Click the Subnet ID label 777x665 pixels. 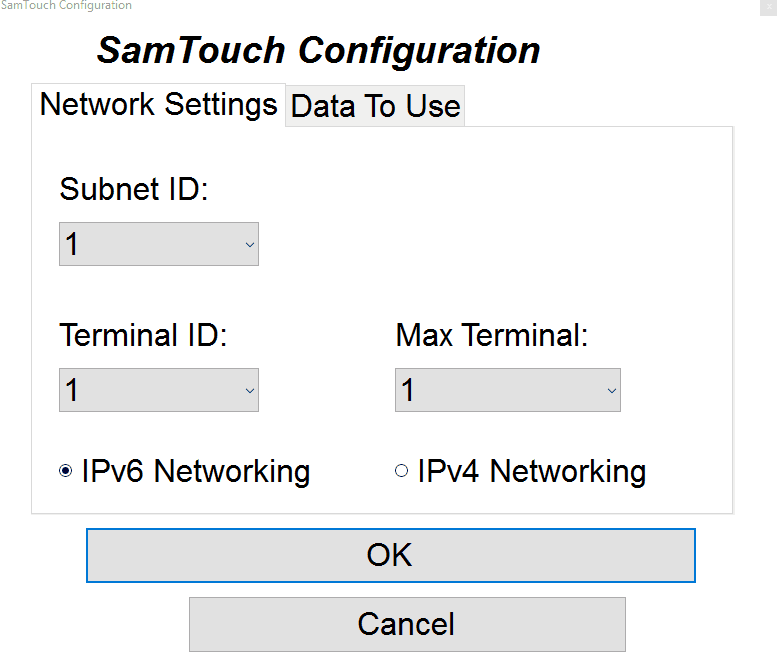(134, 189)
